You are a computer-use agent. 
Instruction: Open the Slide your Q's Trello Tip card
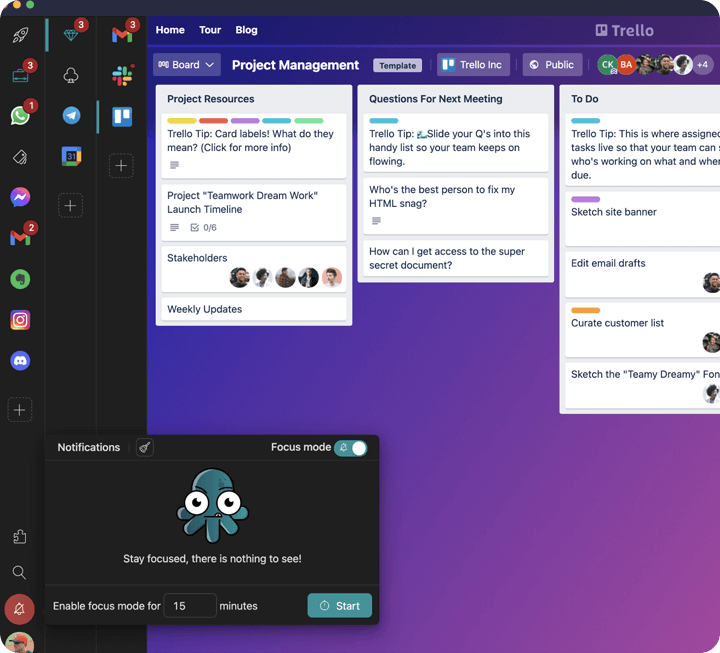point(456,143)
